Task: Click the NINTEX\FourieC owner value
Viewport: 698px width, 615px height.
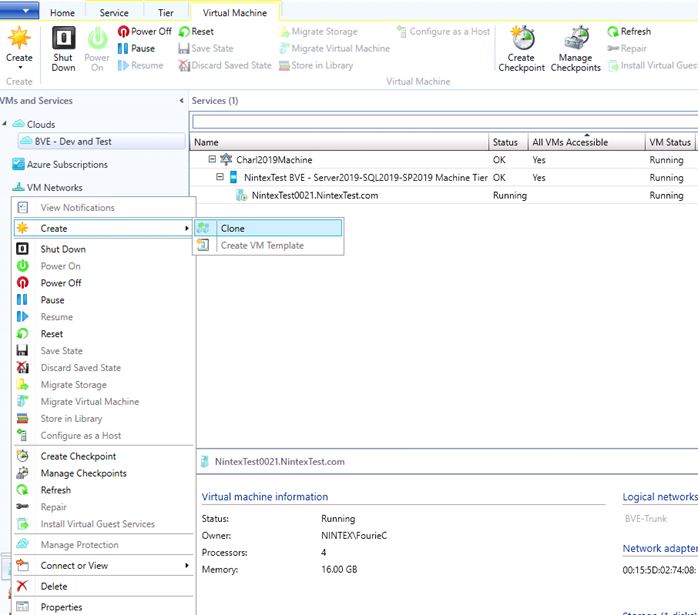Action: (354, 536)
